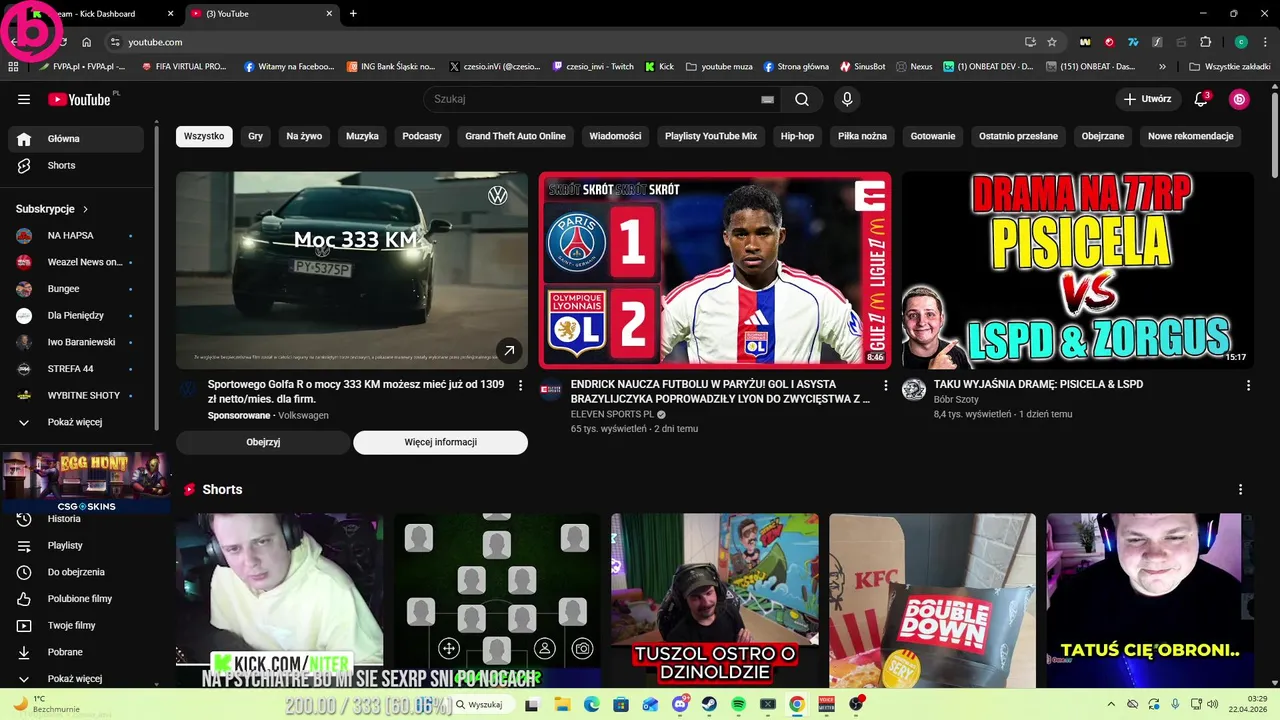Open the YouTube account avatar menu
Image resolution: width=1280 pixels, height=720 pixels.
point(1239,99)
